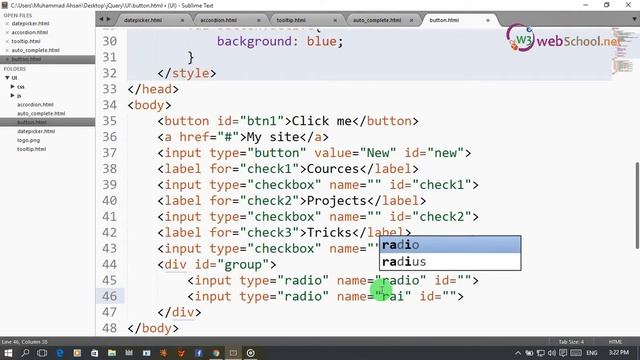Switch to the auto_complete.html tab
Image resolution: width=640 pixels, height=360 pixels.
pos(377,20)
